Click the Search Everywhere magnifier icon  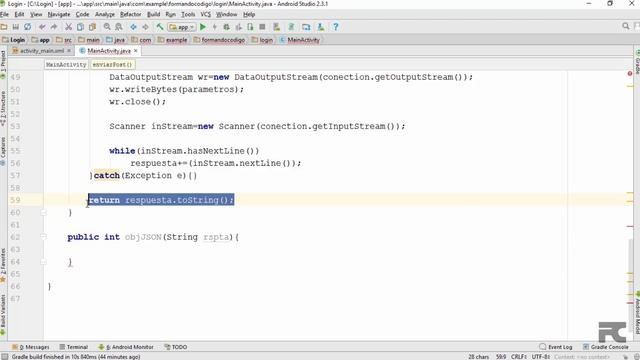[626, 26]
